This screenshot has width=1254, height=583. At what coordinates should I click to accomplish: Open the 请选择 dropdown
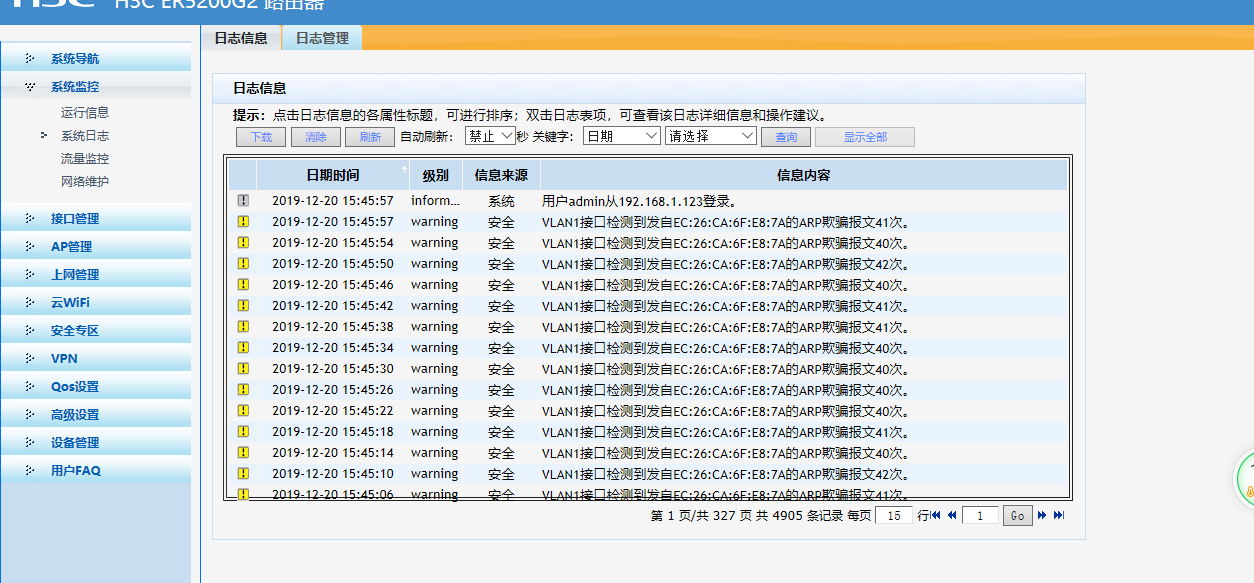tap(711, 136)
